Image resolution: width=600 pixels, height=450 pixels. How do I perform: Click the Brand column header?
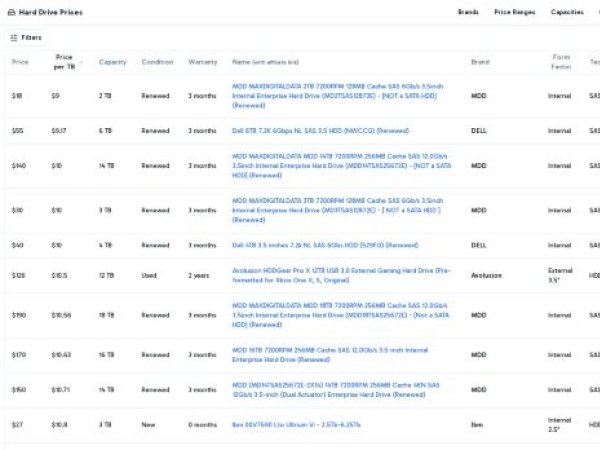pos(480,62)
